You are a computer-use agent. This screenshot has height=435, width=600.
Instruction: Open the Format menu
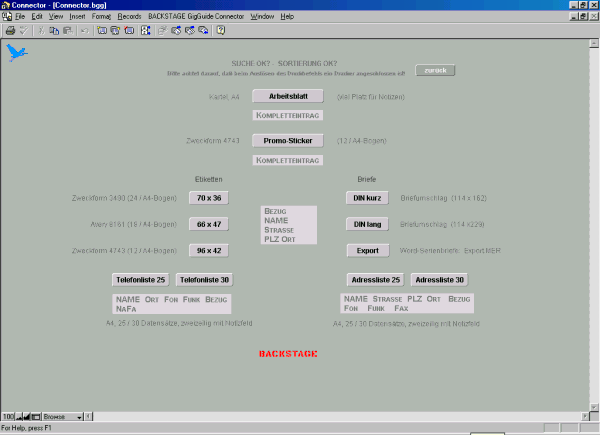click(101, 17)
